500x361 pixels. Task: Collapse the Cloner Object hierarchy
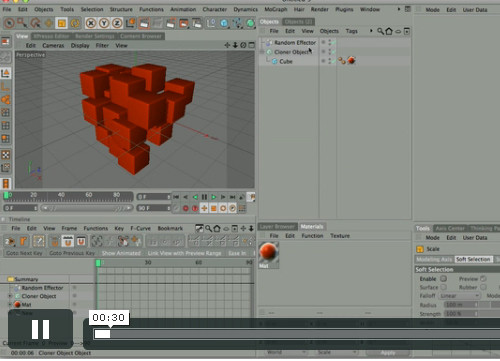point(262,52)
